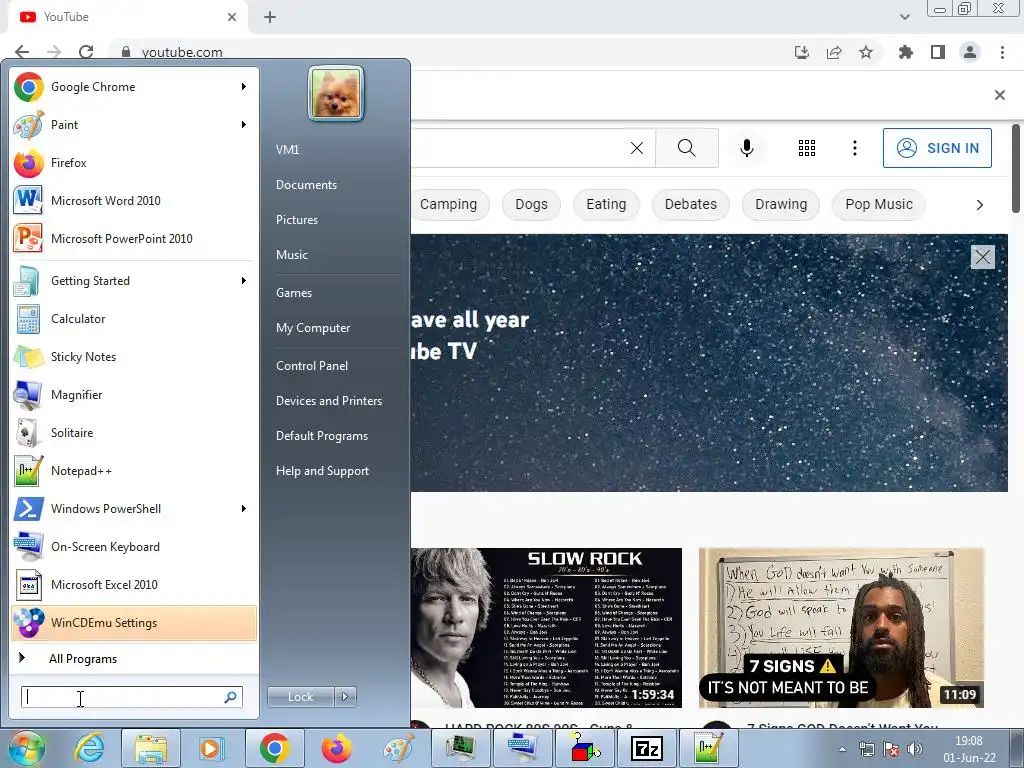The height and width of the screenshot is (768, 1024).
Task: Open Pictures library link
Action: pos(296,220)
